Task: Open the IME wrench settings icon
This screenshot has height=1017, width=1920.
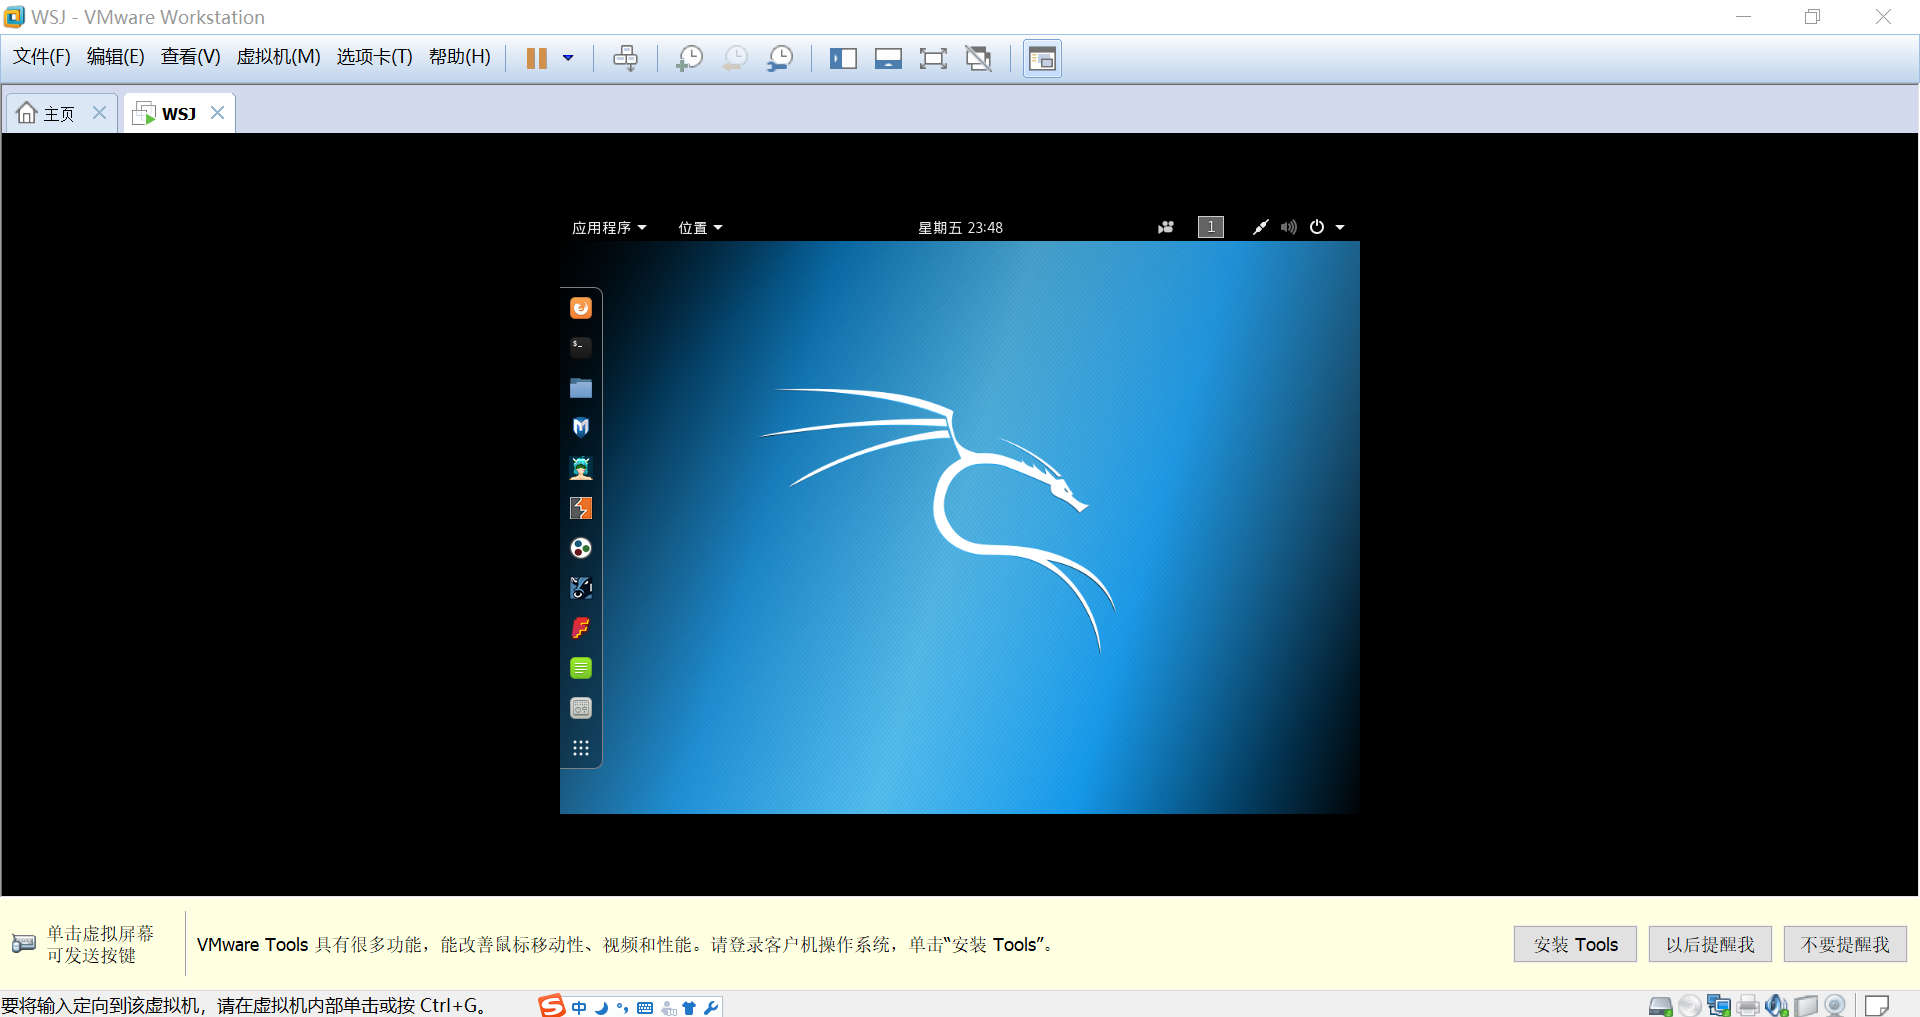Action: pyautogui.click(x=711, y=1008)
